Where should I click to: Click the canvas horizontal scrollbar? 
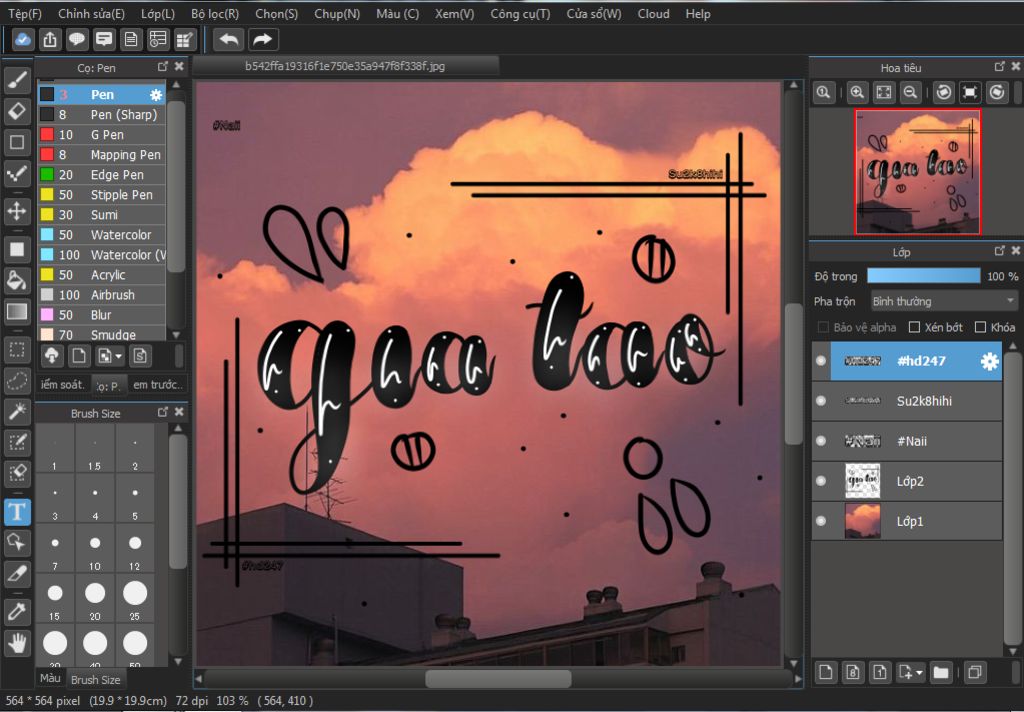(x=498, y=679)
